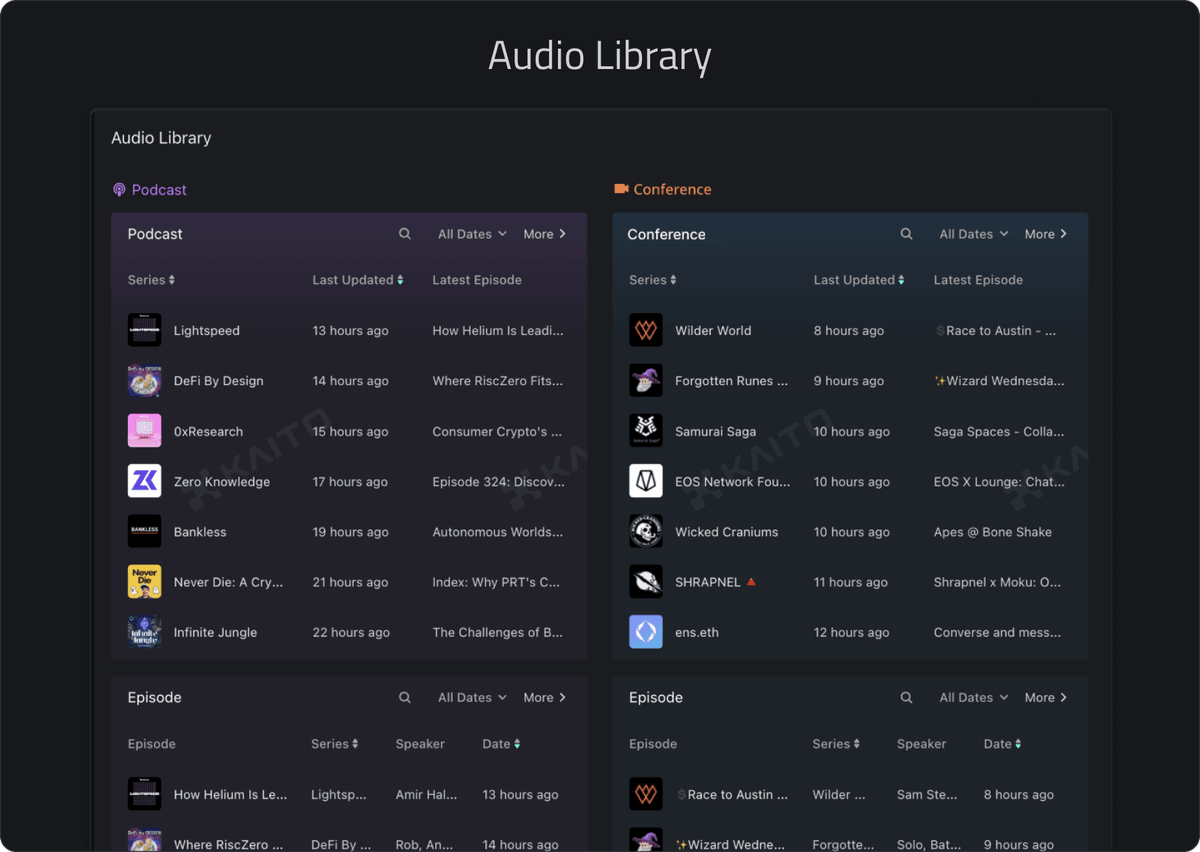Click the Lightspeed podcast logo
Image resolution: width=1200 pixels, height=852 pixels.
pos(144,330)
